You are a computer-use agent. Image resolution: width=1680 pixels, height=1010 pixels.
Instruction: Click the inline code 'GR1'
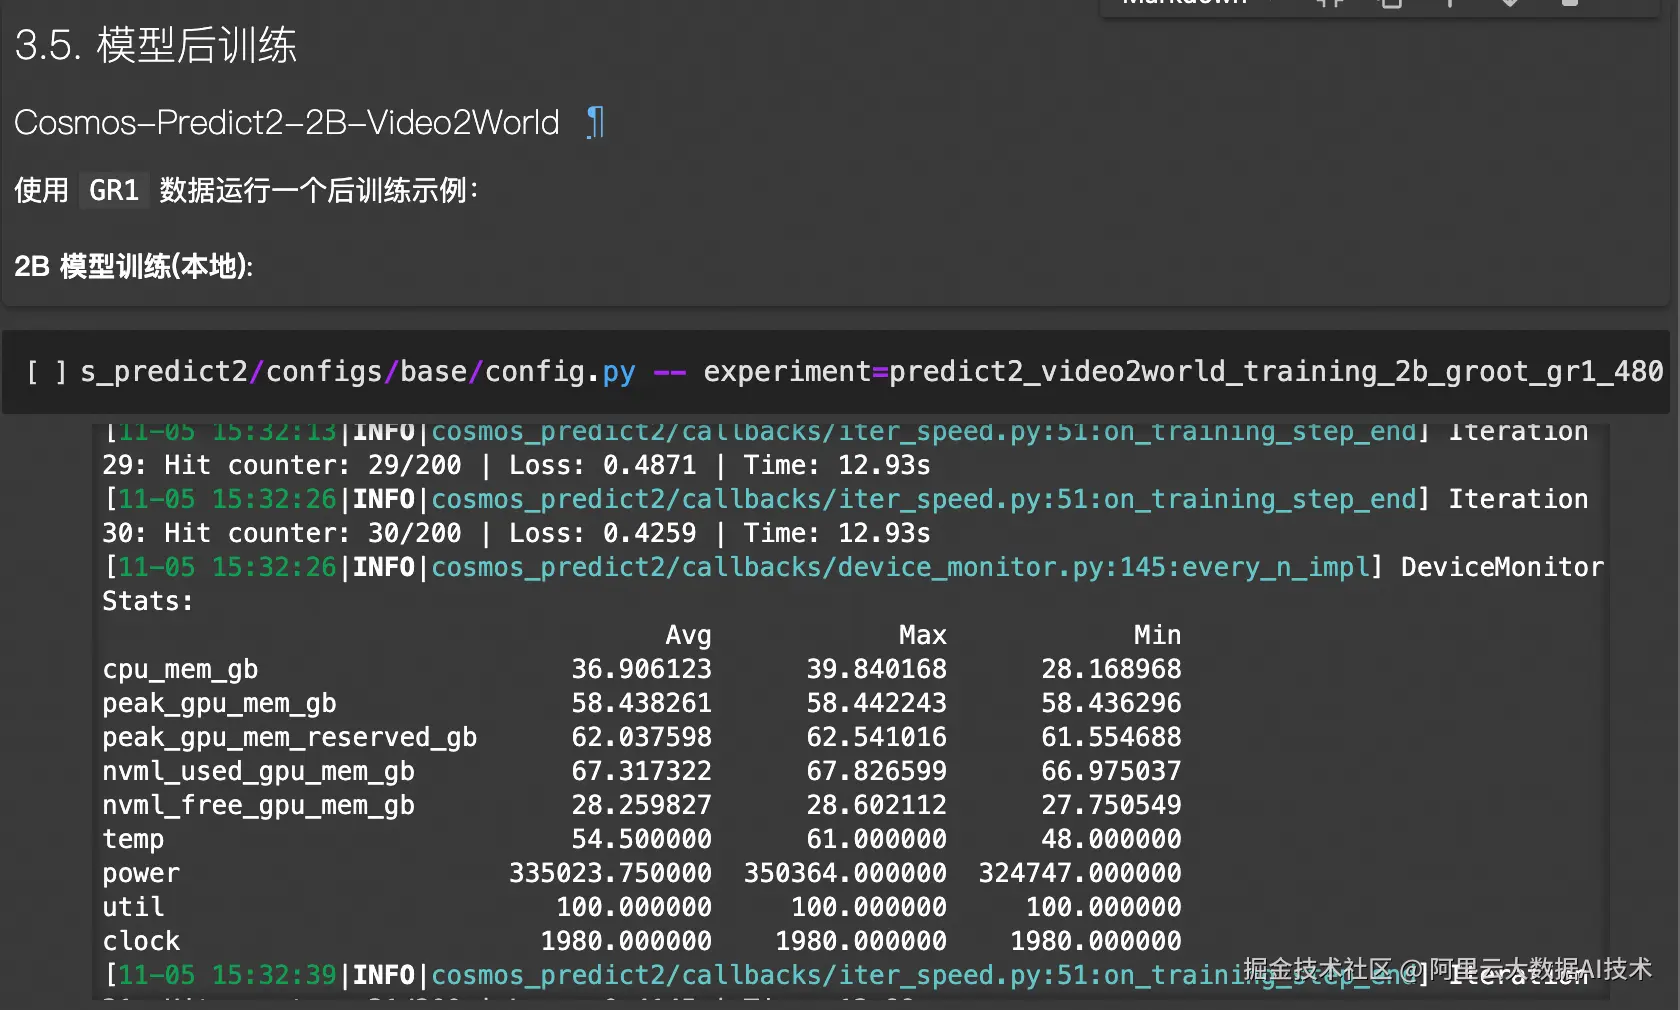click(x=114, y=190)
